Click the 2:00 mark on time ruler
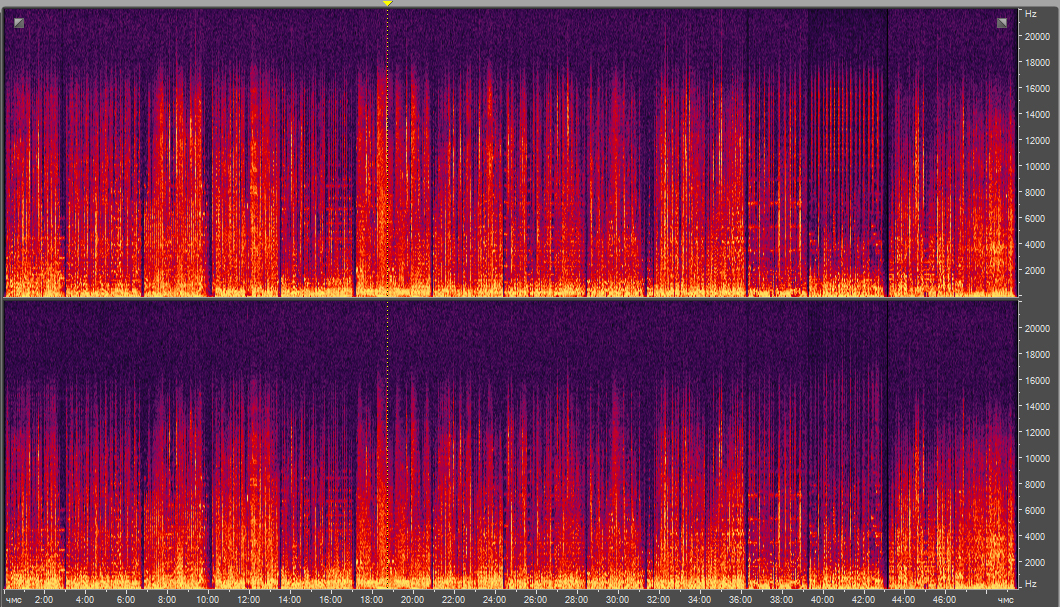 pos(43,600)
